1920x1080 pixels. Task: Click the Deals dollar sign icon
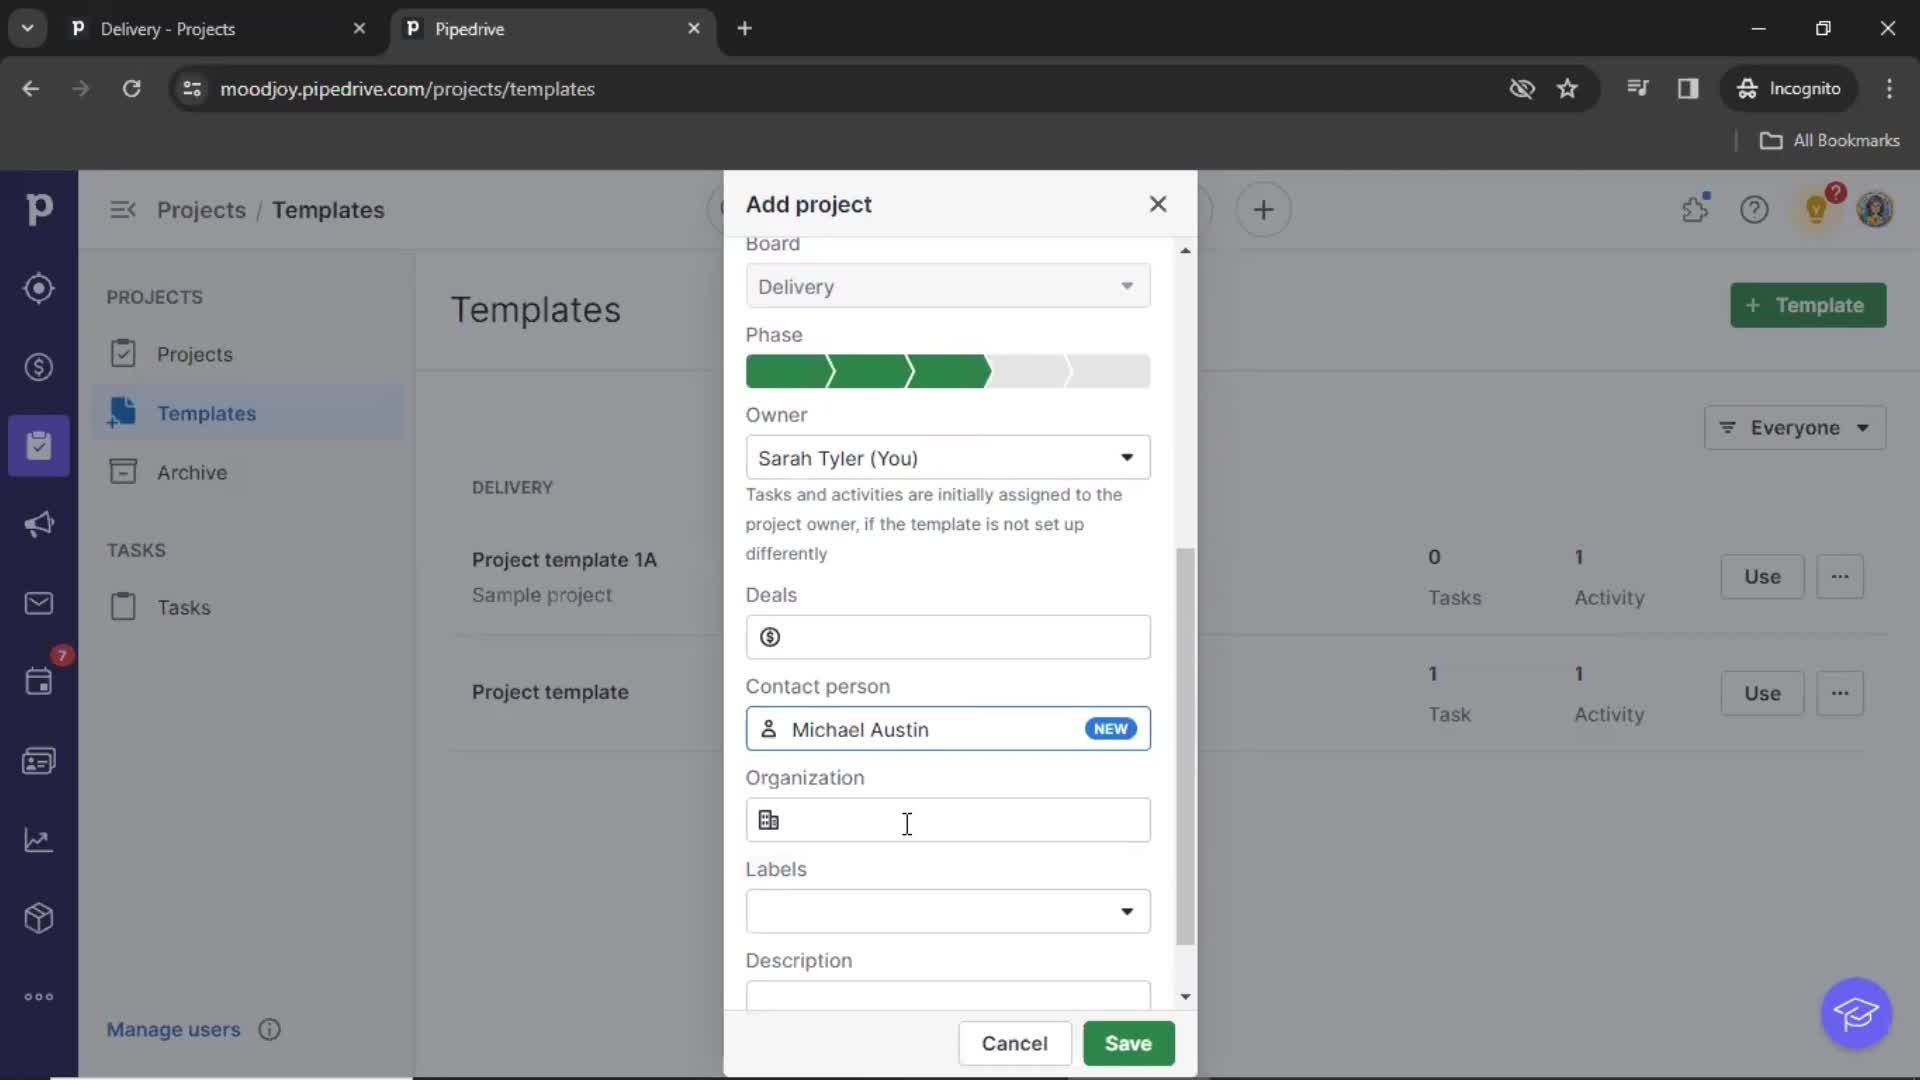(x=769, y=637)
